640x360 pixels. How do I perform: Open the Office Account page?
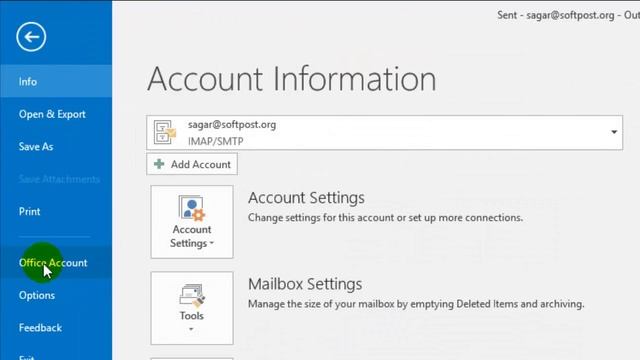(56, 262)
